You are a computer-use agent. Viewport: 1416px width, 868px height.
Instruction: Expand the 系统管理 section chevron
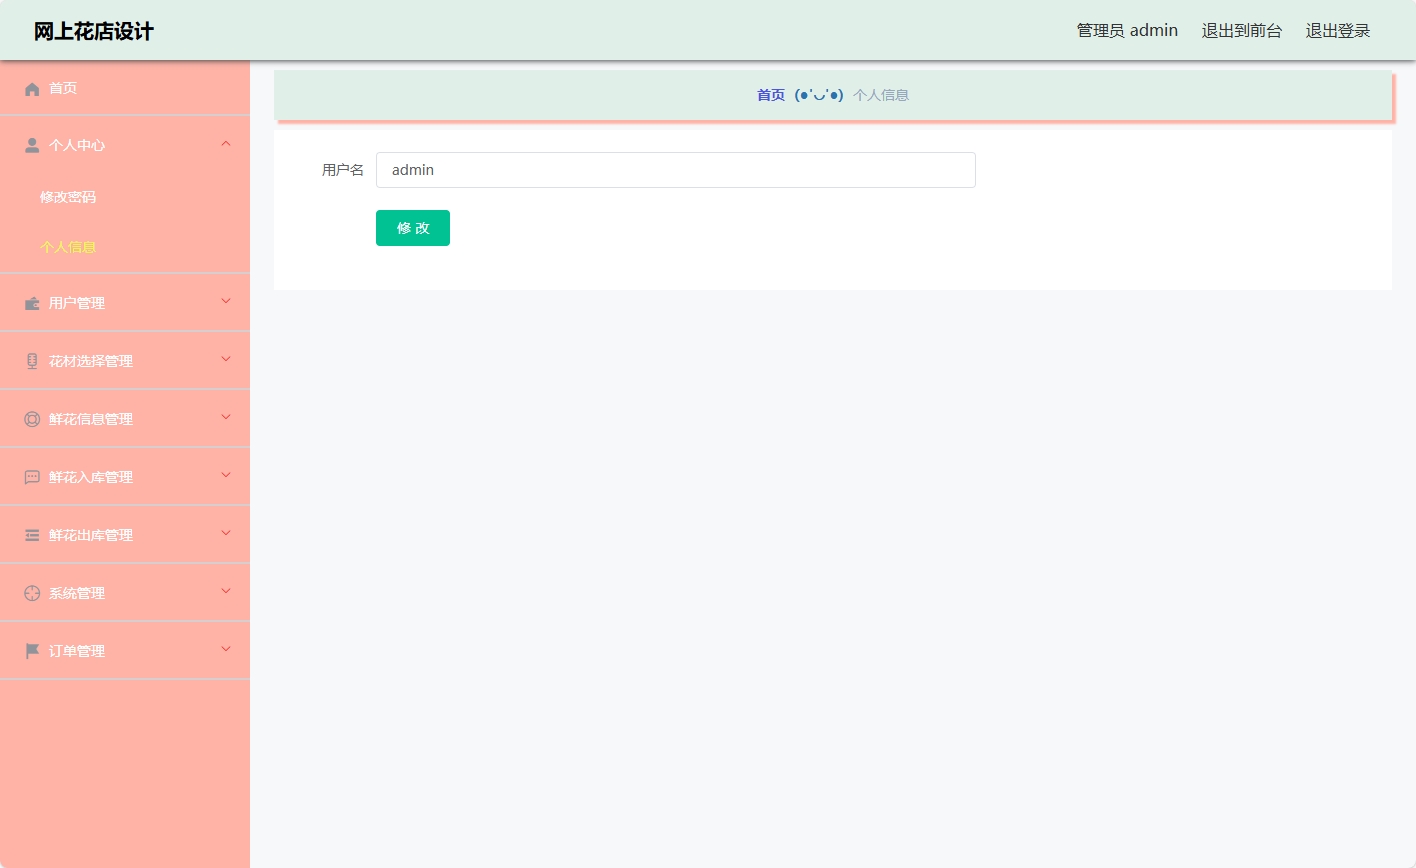pos(225,592)
